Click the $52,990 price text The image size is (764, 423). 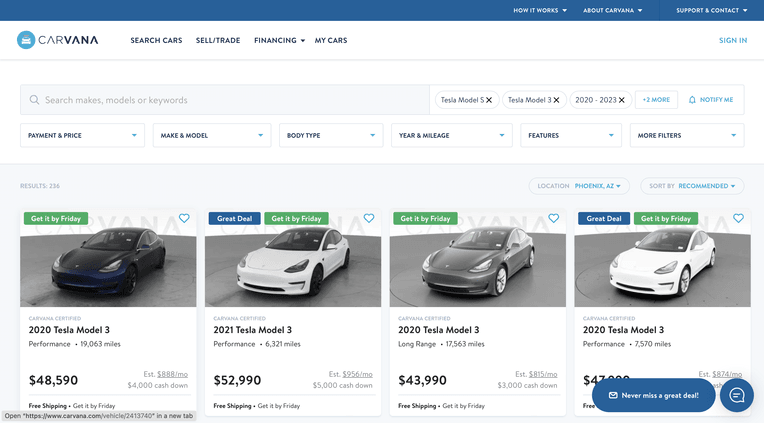coord(237,380)
